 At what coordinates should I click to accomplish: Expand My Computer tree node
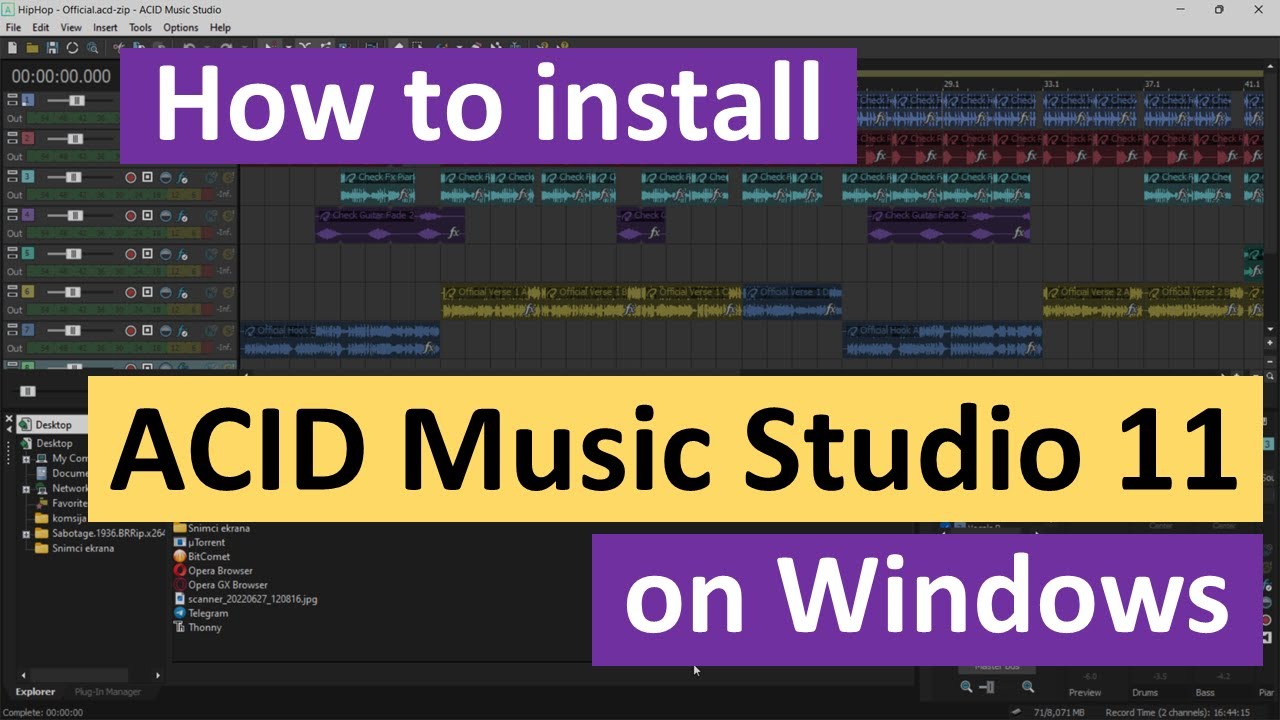(x=27, y=459)
